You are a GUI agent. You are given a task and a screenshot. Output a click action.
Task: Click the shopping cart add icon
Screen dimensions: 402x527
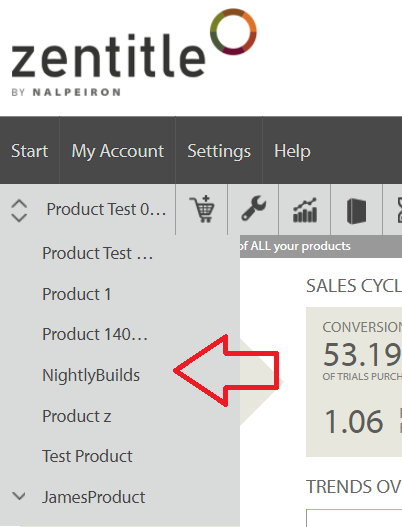tap(202, 209)
